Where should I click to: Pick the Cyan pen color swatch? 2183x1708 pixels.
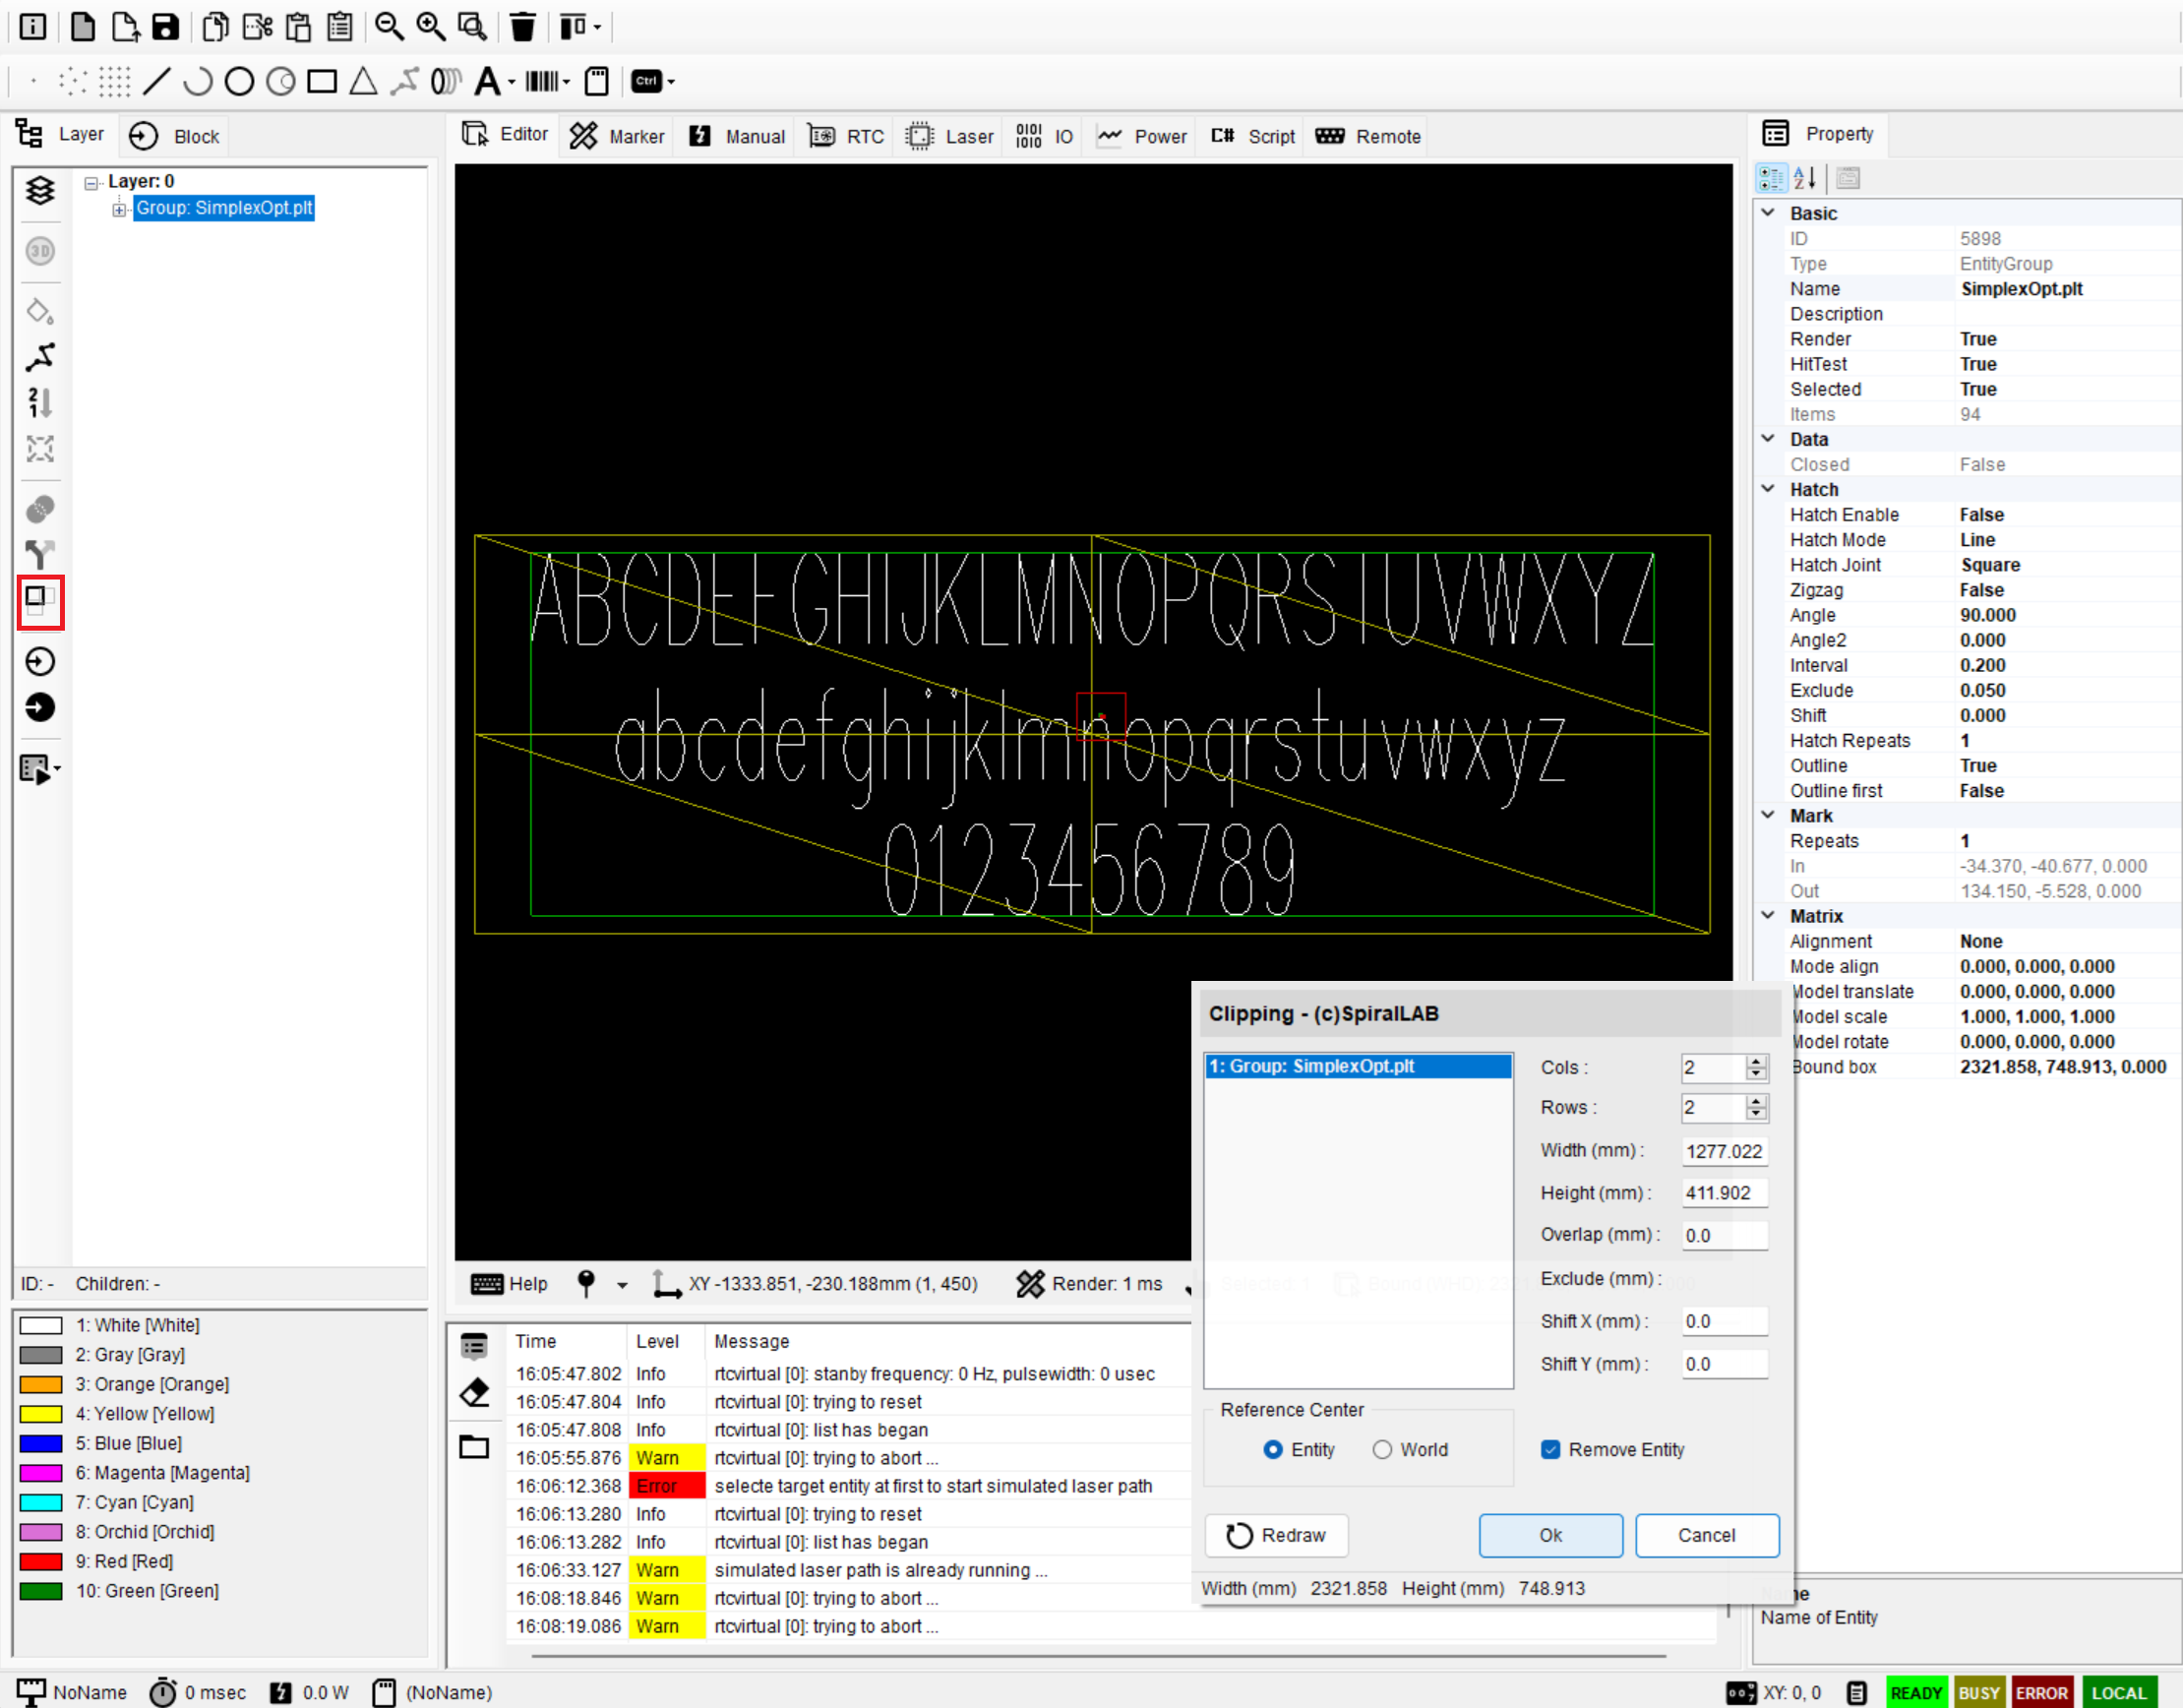(x=41, y=1503)
